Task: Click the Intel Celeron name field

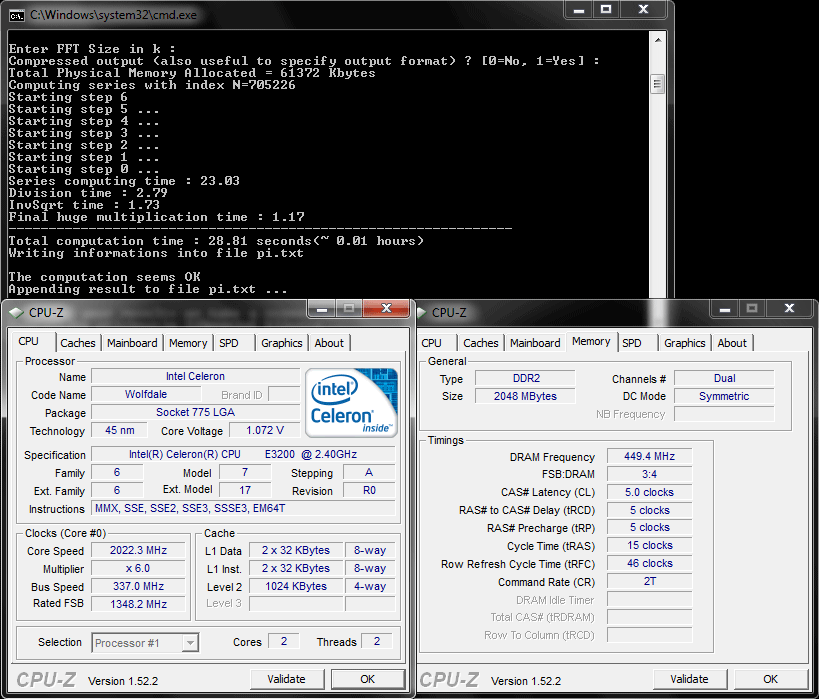Action: click(195, 376)
